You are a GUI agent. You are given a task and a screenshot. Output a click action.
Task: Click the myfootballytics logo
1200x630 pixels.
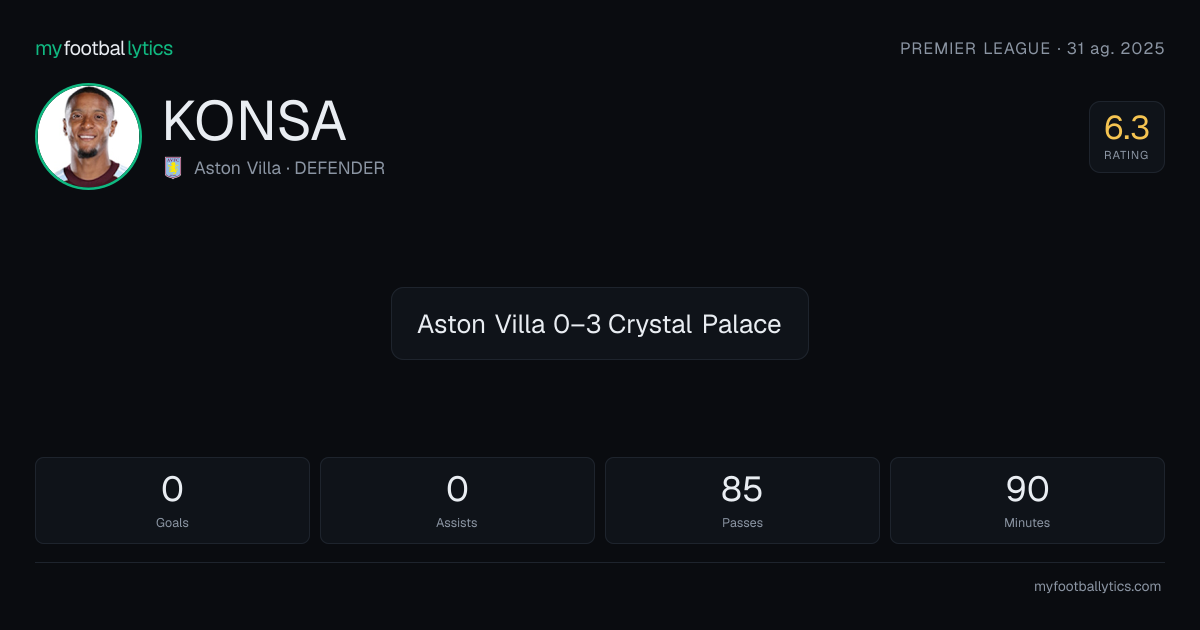click(104, 48)
